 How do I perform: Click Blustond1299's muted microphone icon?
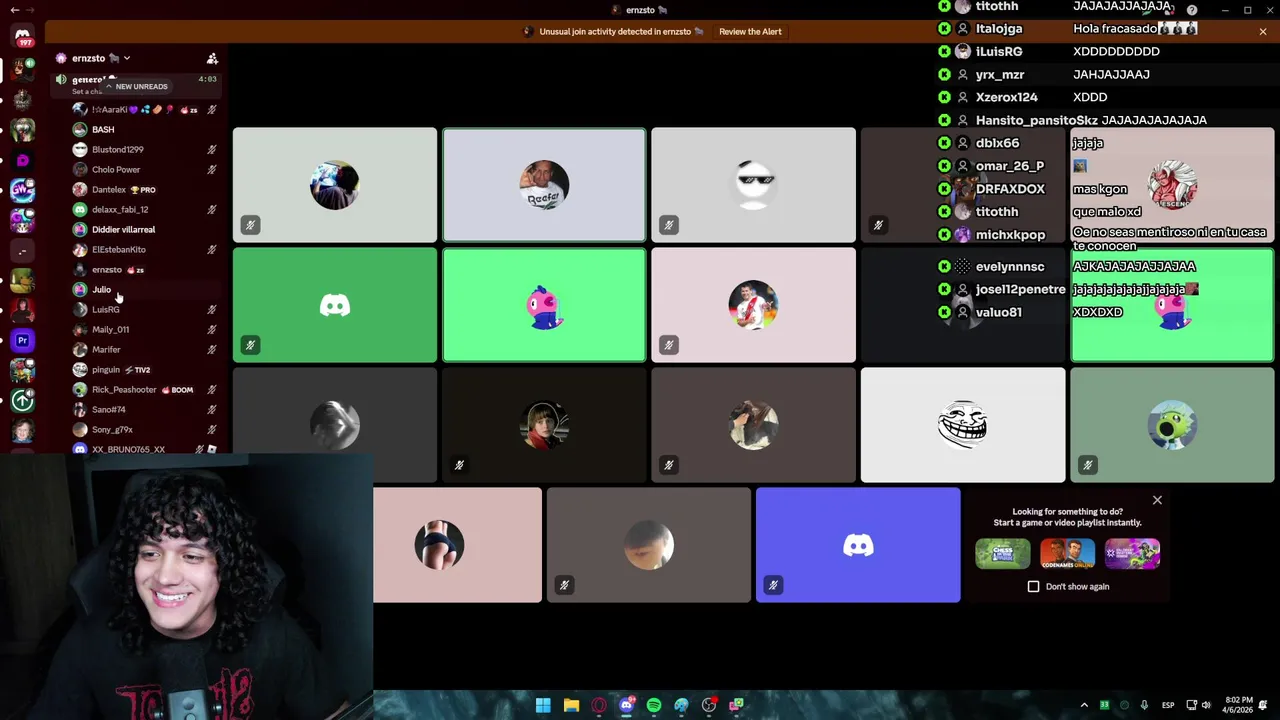[x=212, y=150]
